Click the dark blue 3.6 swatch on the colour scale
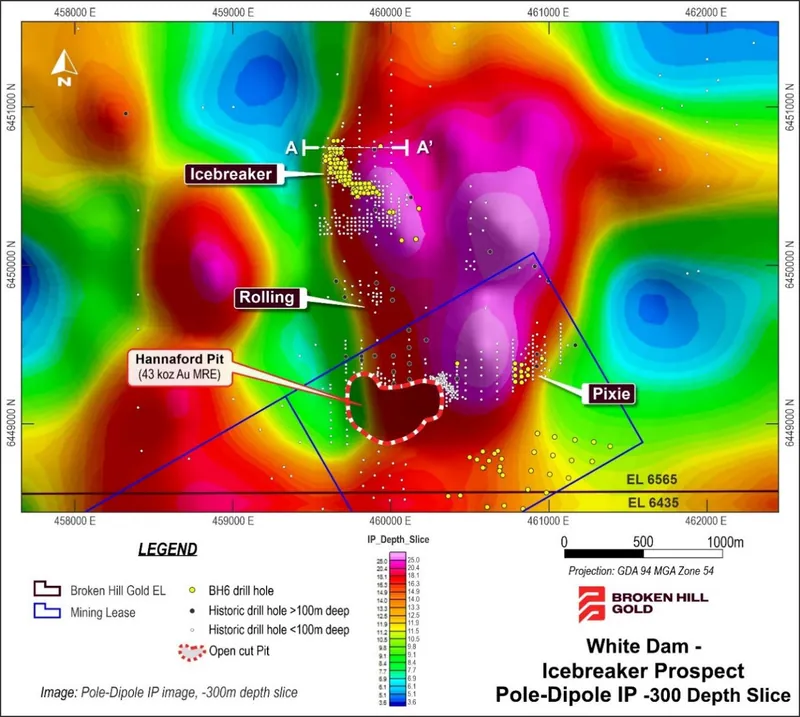This screenshot has width=800, height=717. 398,702
